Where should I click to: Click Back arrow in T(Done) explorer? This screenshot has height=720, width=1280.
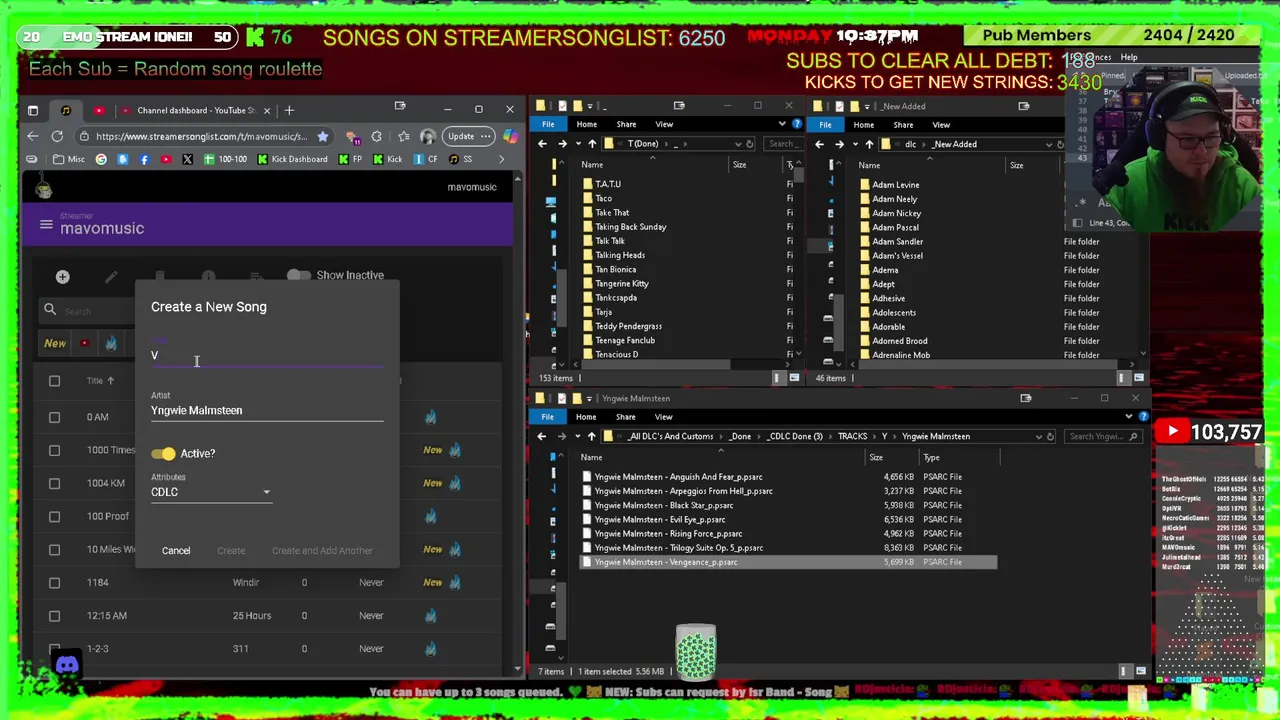542,144
